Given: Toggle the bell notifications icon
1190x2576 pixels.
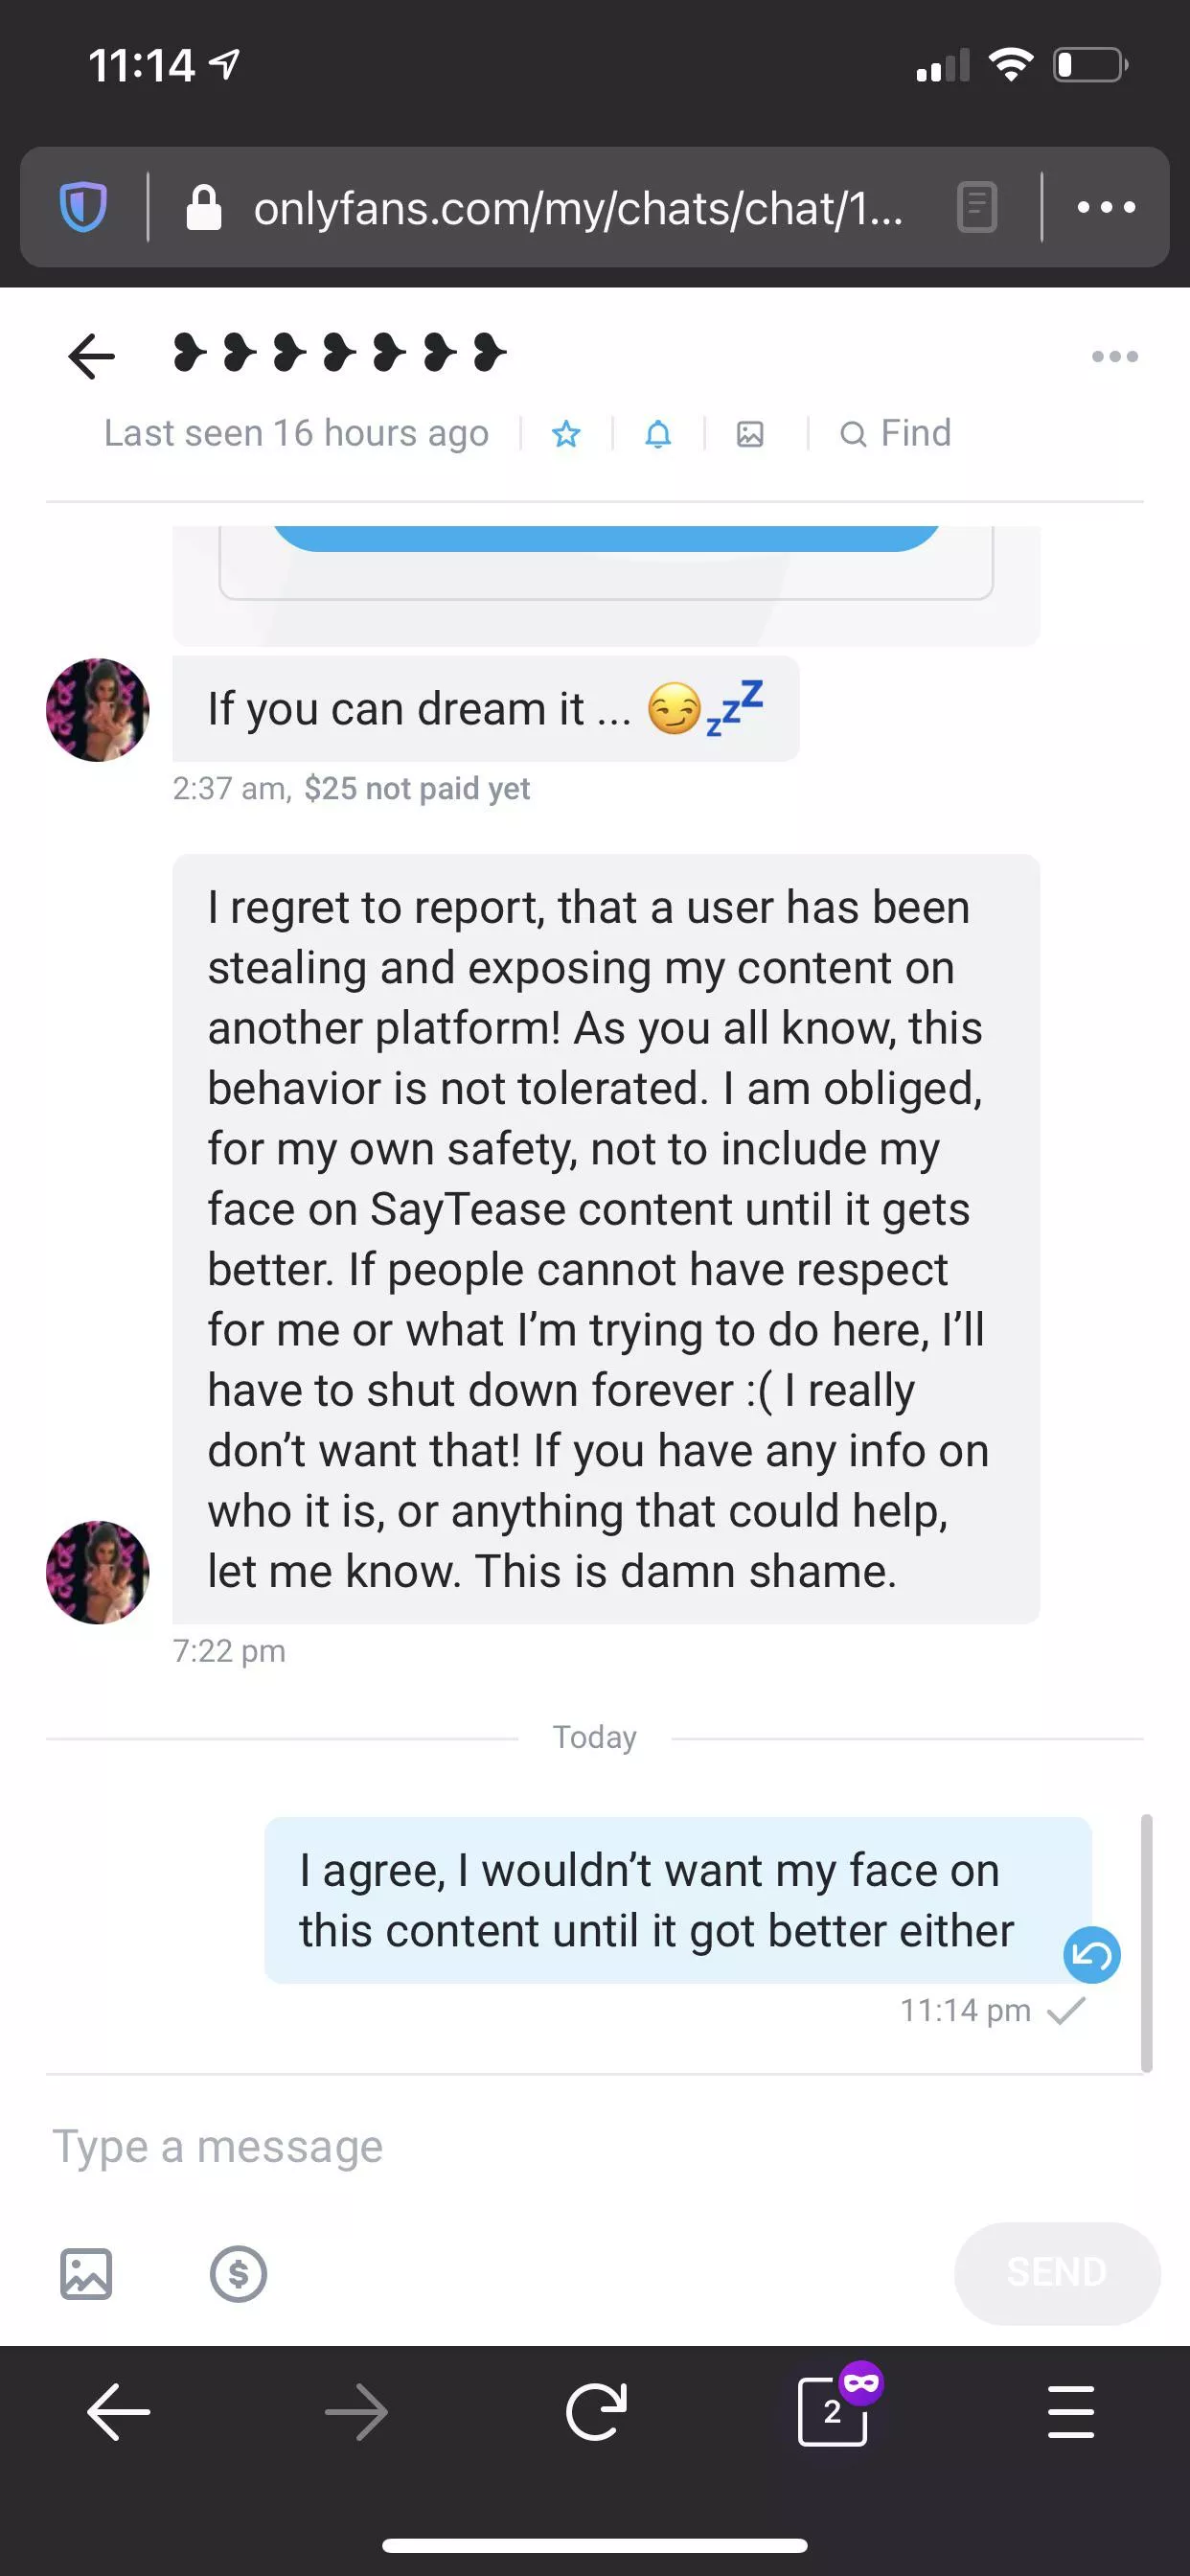Looking at the screenshot, I should click(x=658, y=434).
